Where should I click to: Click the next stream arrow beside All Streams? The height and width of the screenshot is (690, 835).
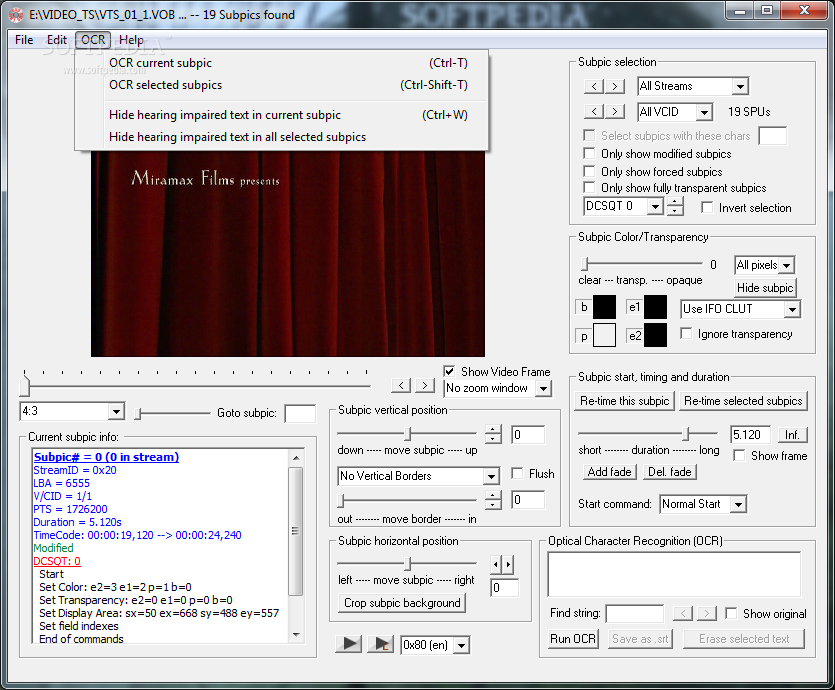(x=615, y=86)
